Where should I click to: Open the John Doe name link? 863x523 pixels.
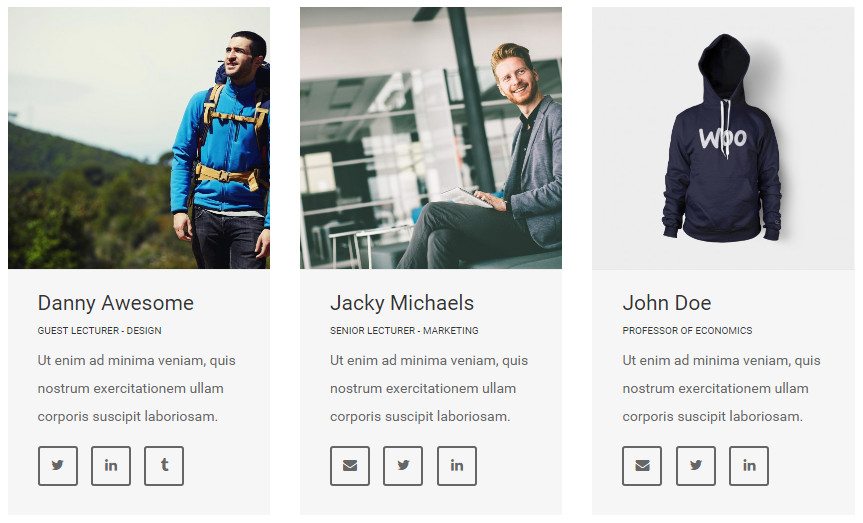[667, 303]
